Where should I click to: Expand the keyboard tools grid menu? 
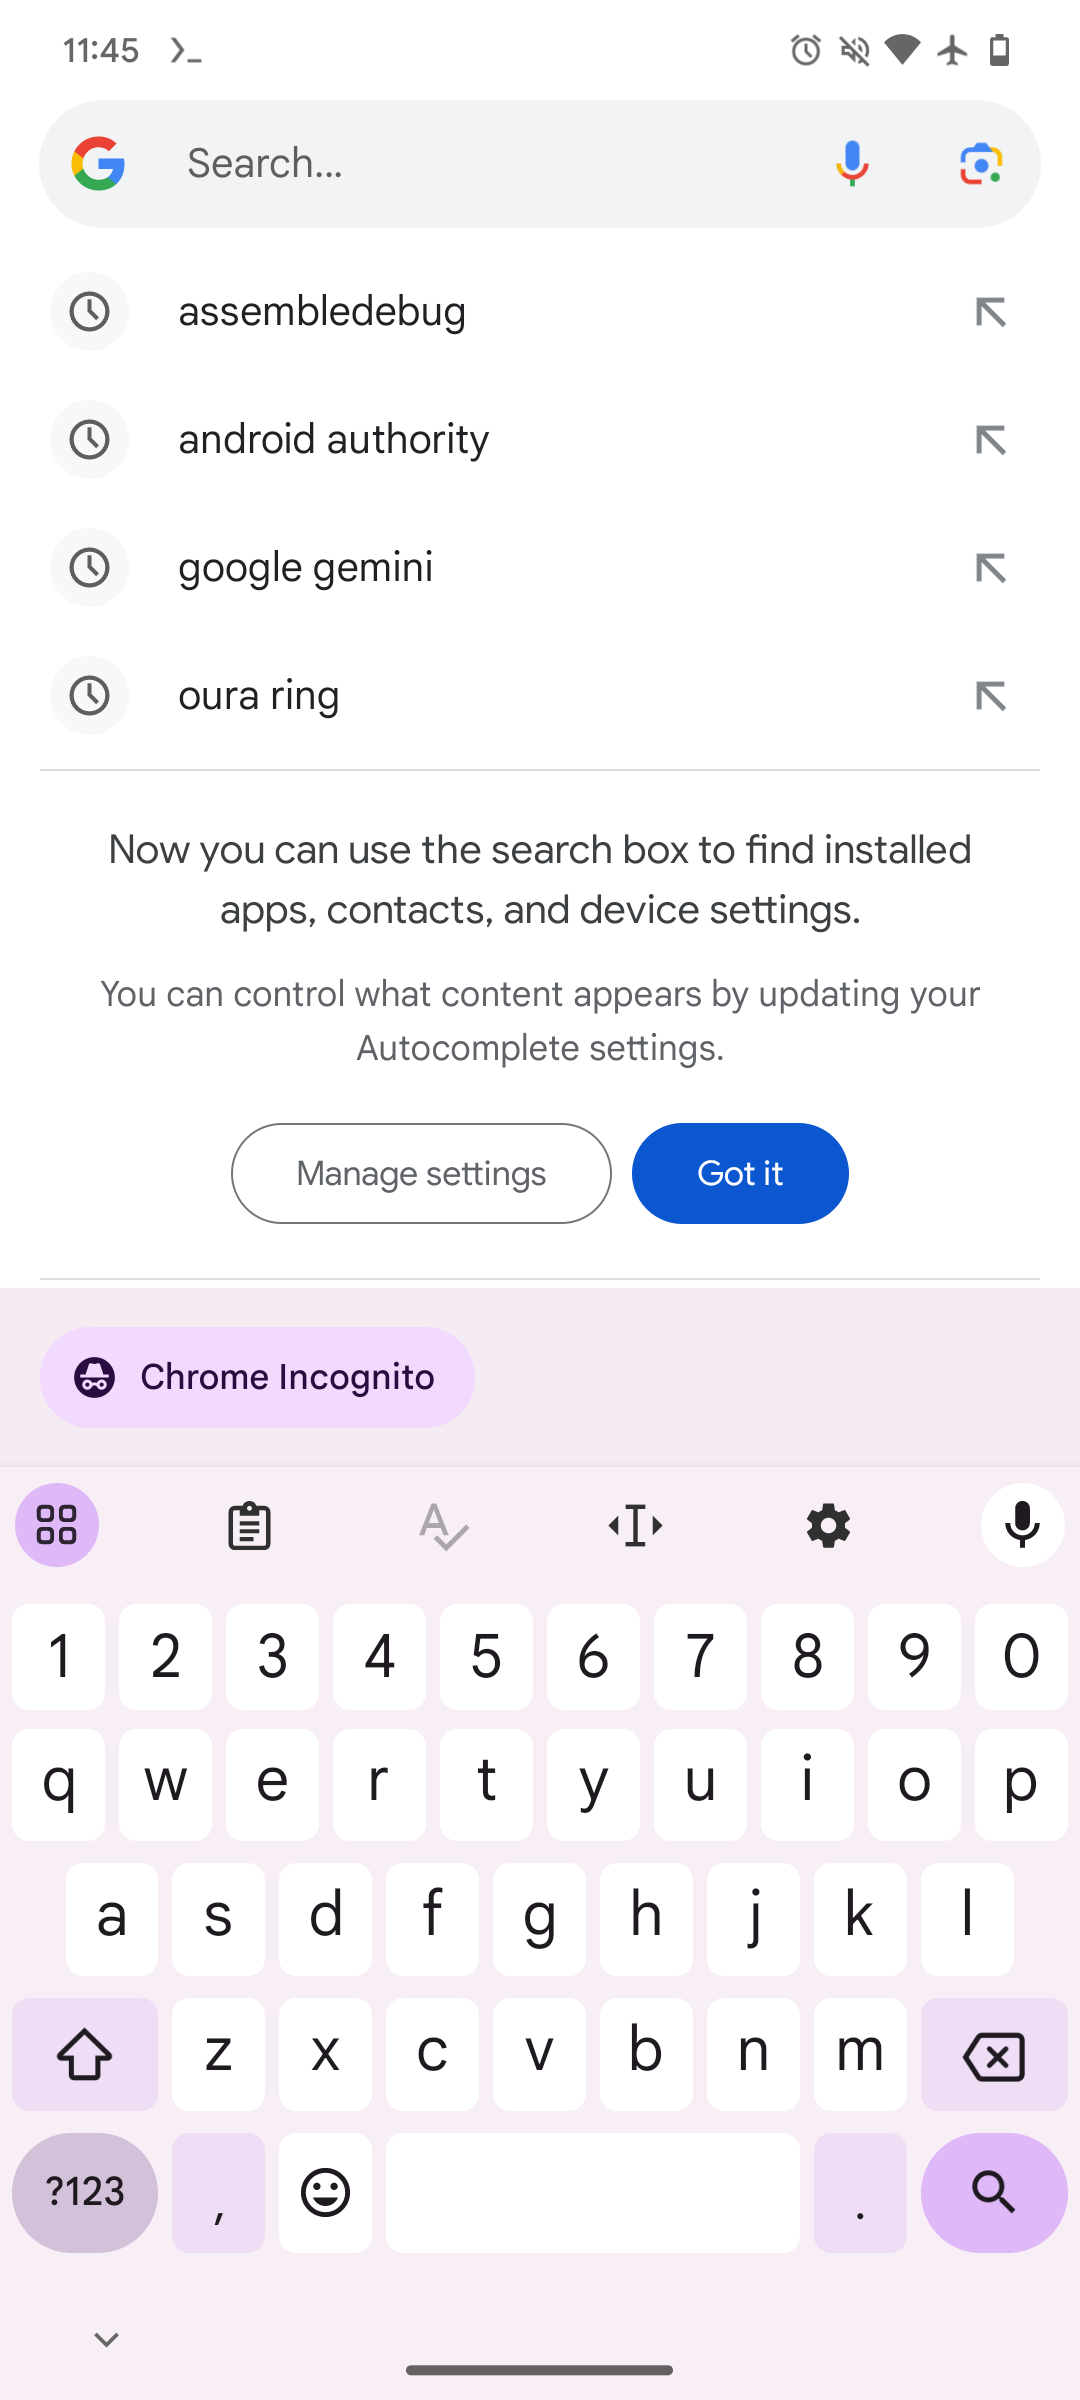pyautogui.click(x=57, y=1526)
